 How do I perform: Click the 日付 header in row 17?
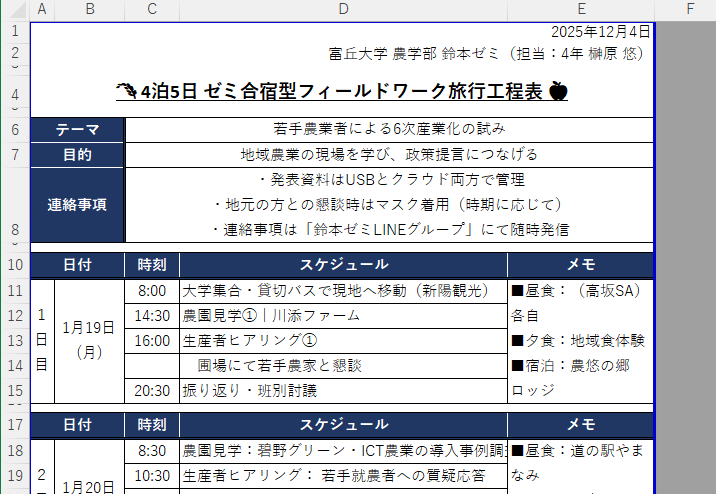(x=77, y=425)
